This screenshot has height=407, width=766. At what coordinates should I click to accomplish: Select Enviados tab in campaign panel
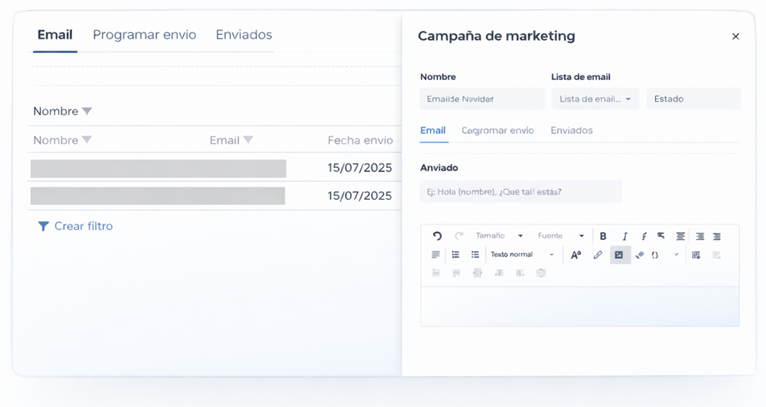point(572,130)
